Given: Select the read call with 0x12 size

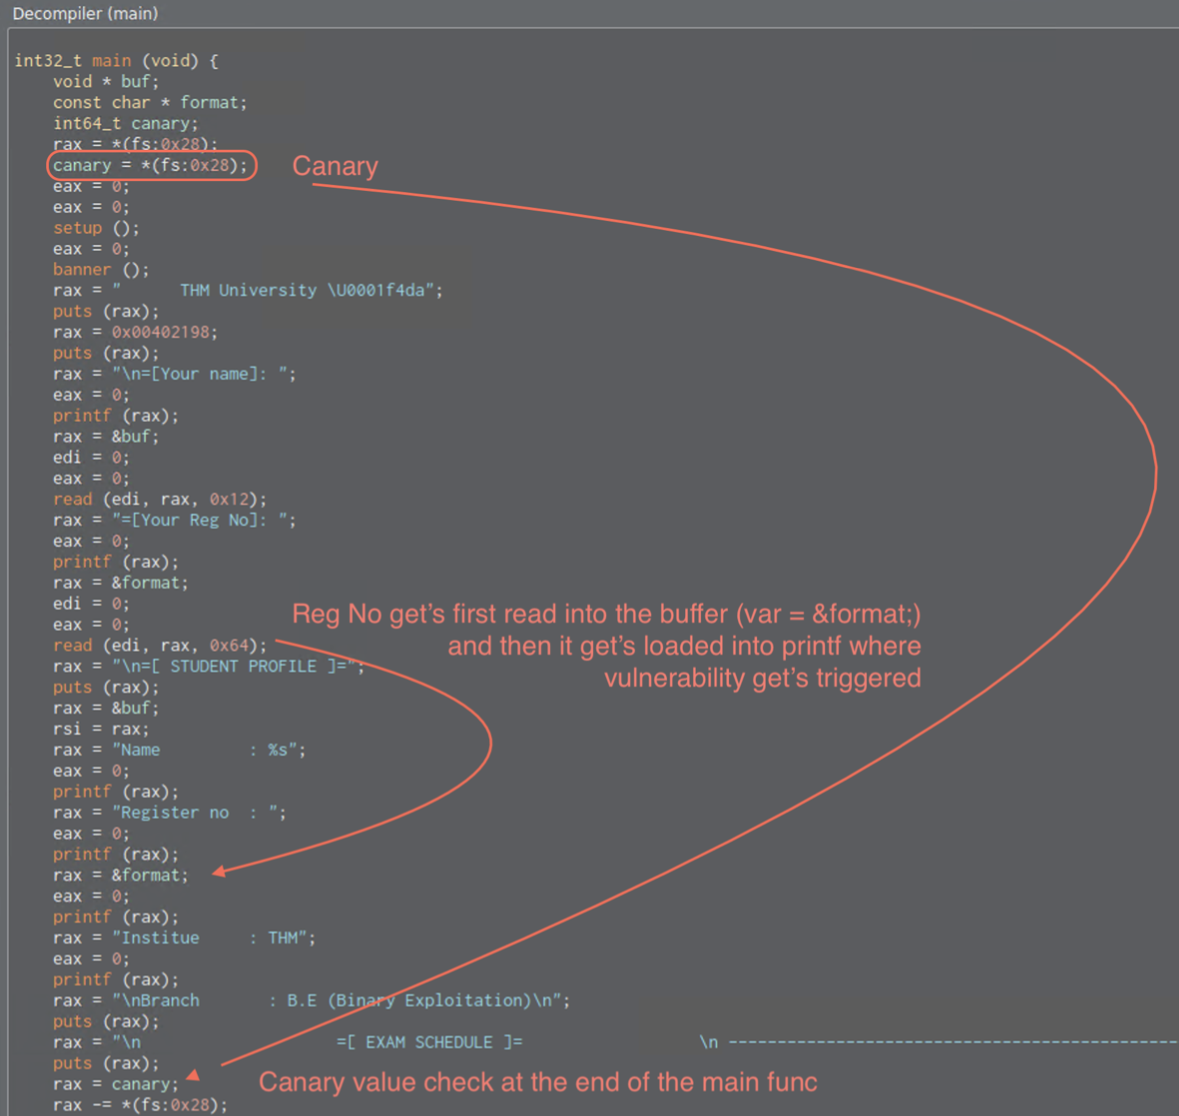Looking at the screenshot, I should tap(159, 499).
